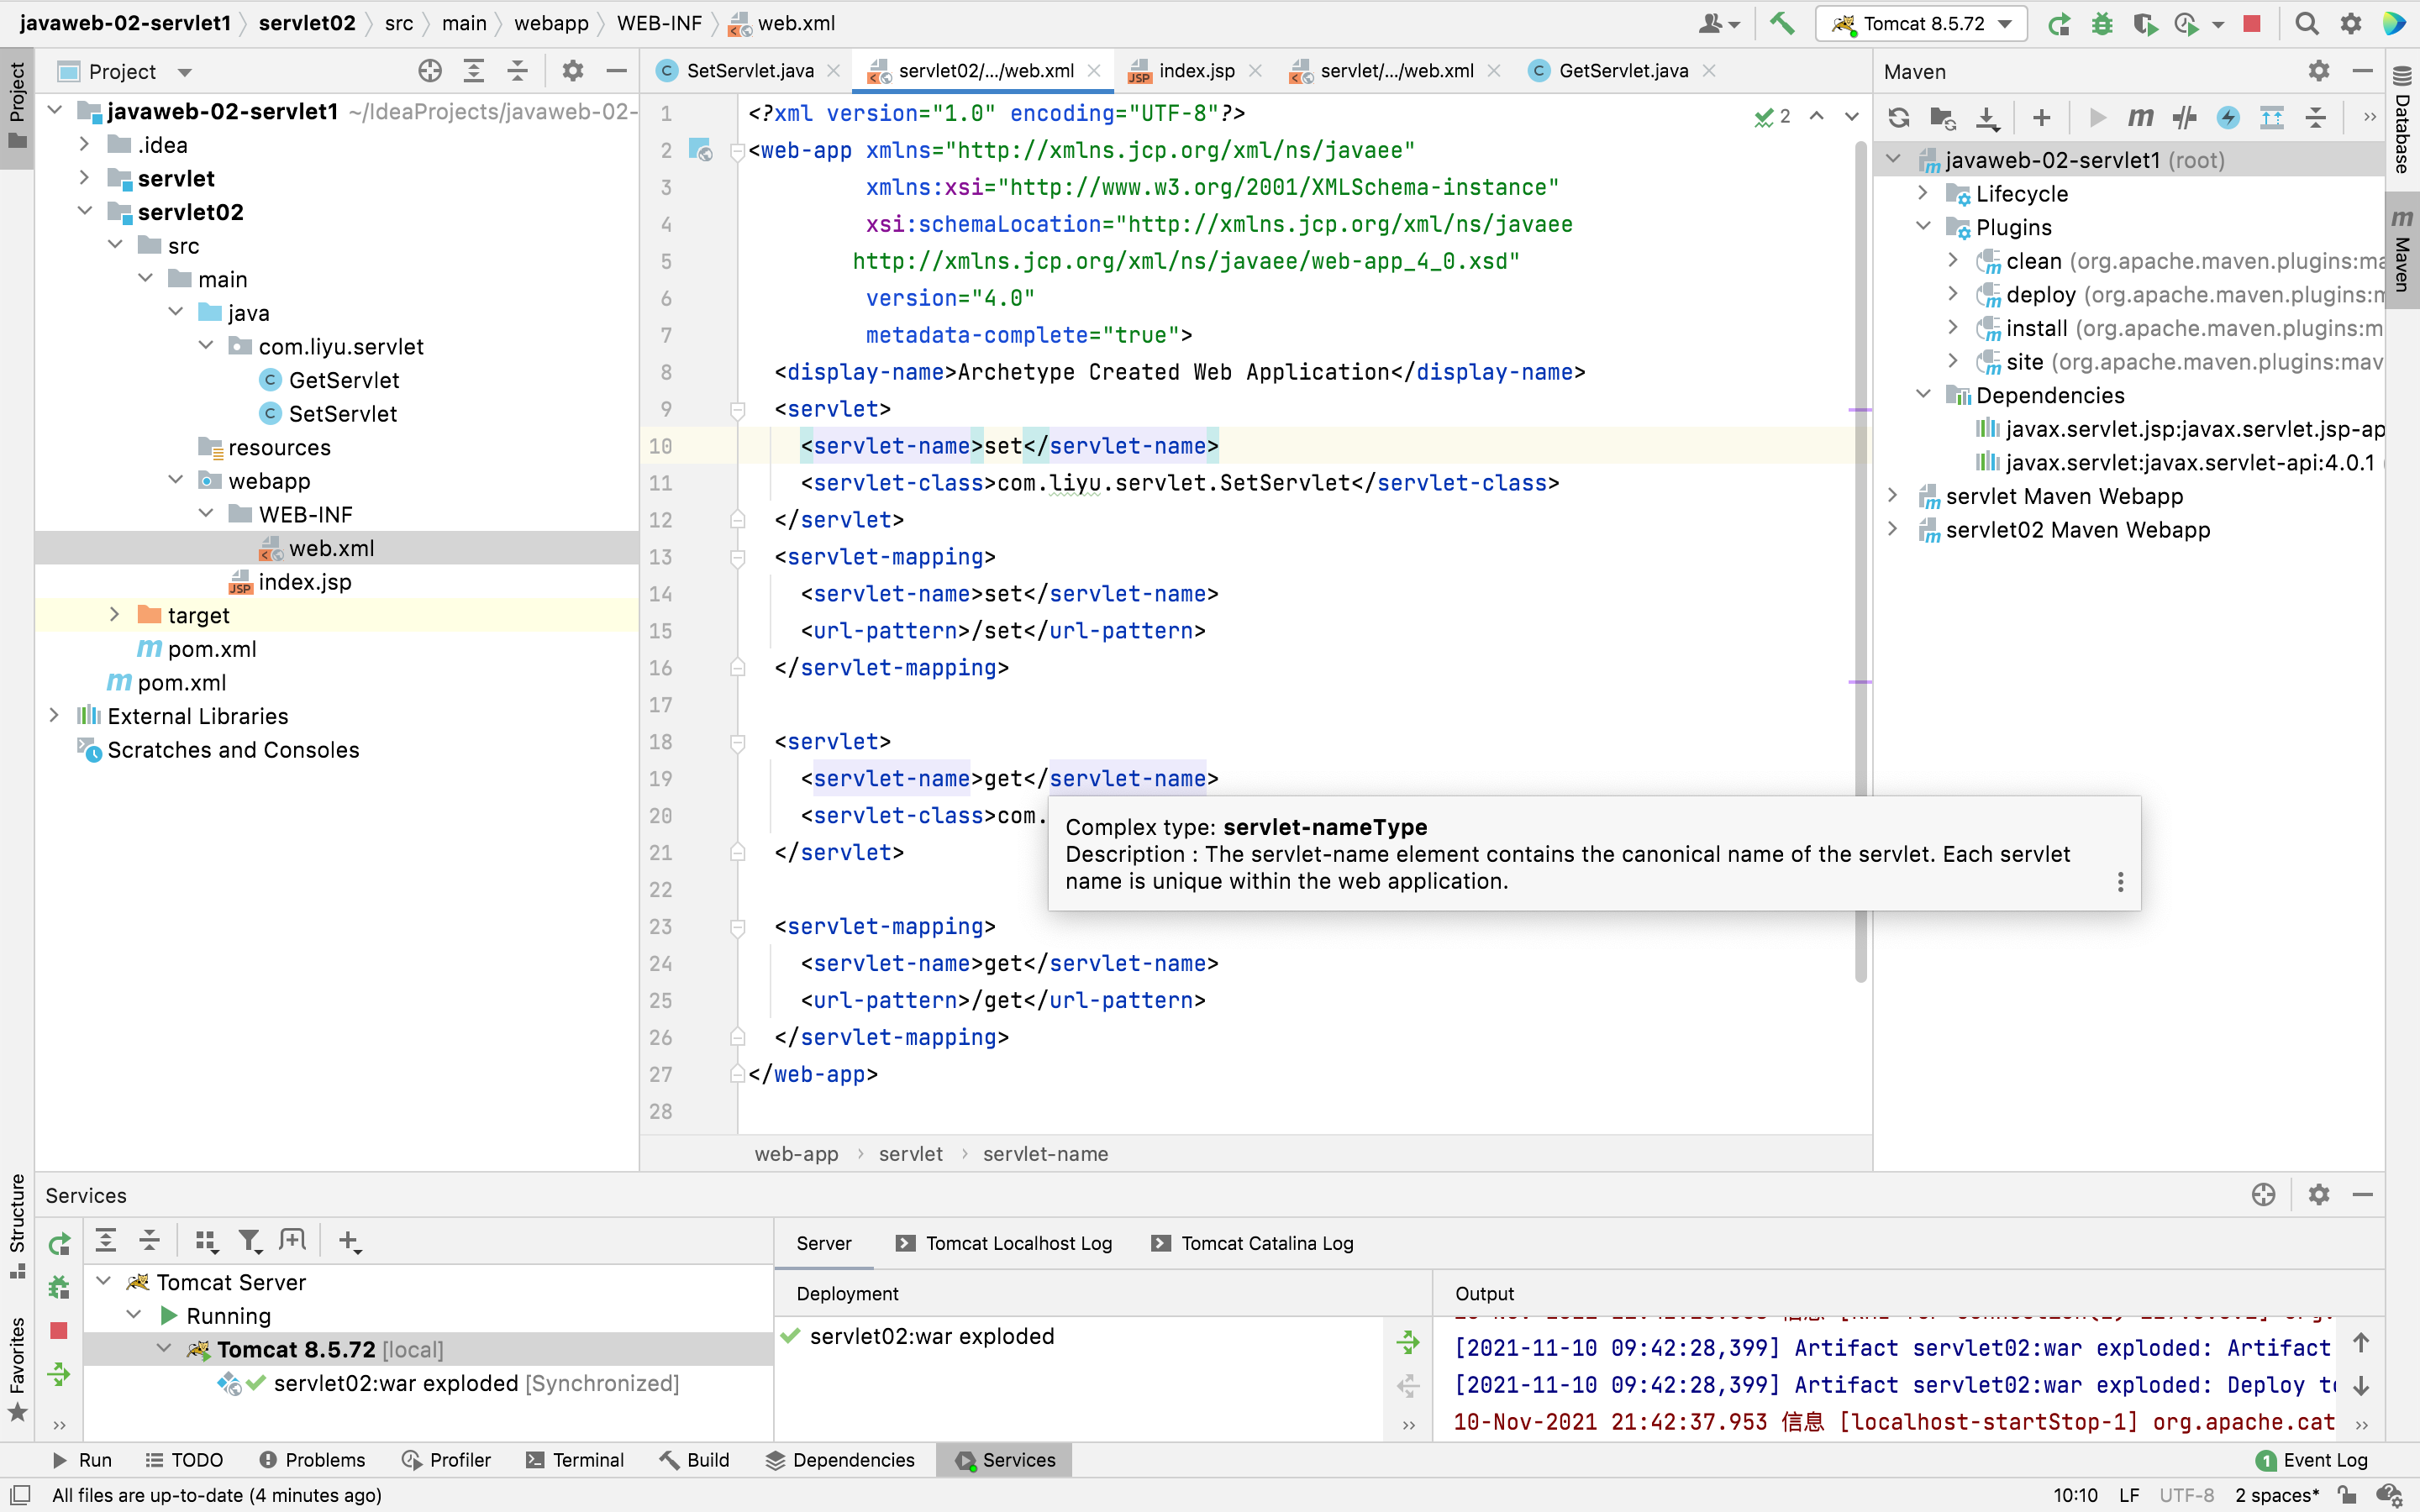2420x1512 pixels.
Task: Click Select Opened File target icon in Project panel
Action: [x=430, y=71]
